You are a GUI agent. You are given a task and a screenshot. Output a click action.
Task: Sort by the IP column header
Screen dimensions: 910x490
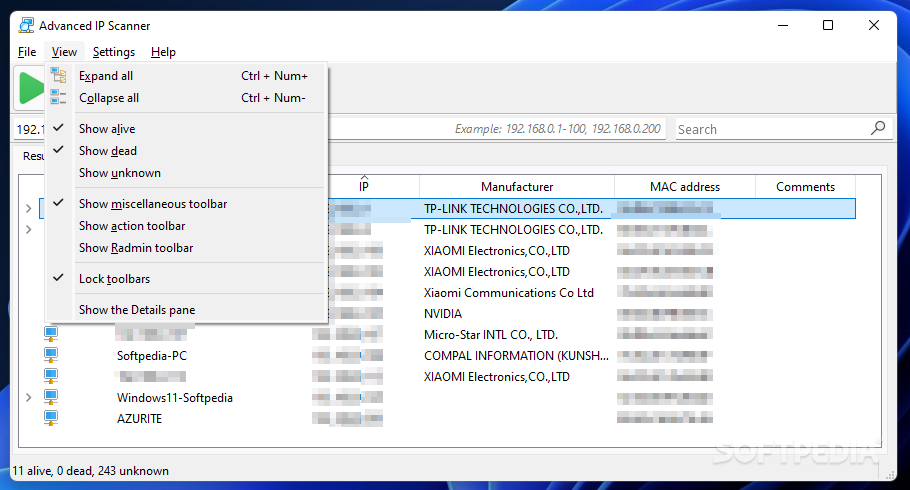[x=364, y=186]
